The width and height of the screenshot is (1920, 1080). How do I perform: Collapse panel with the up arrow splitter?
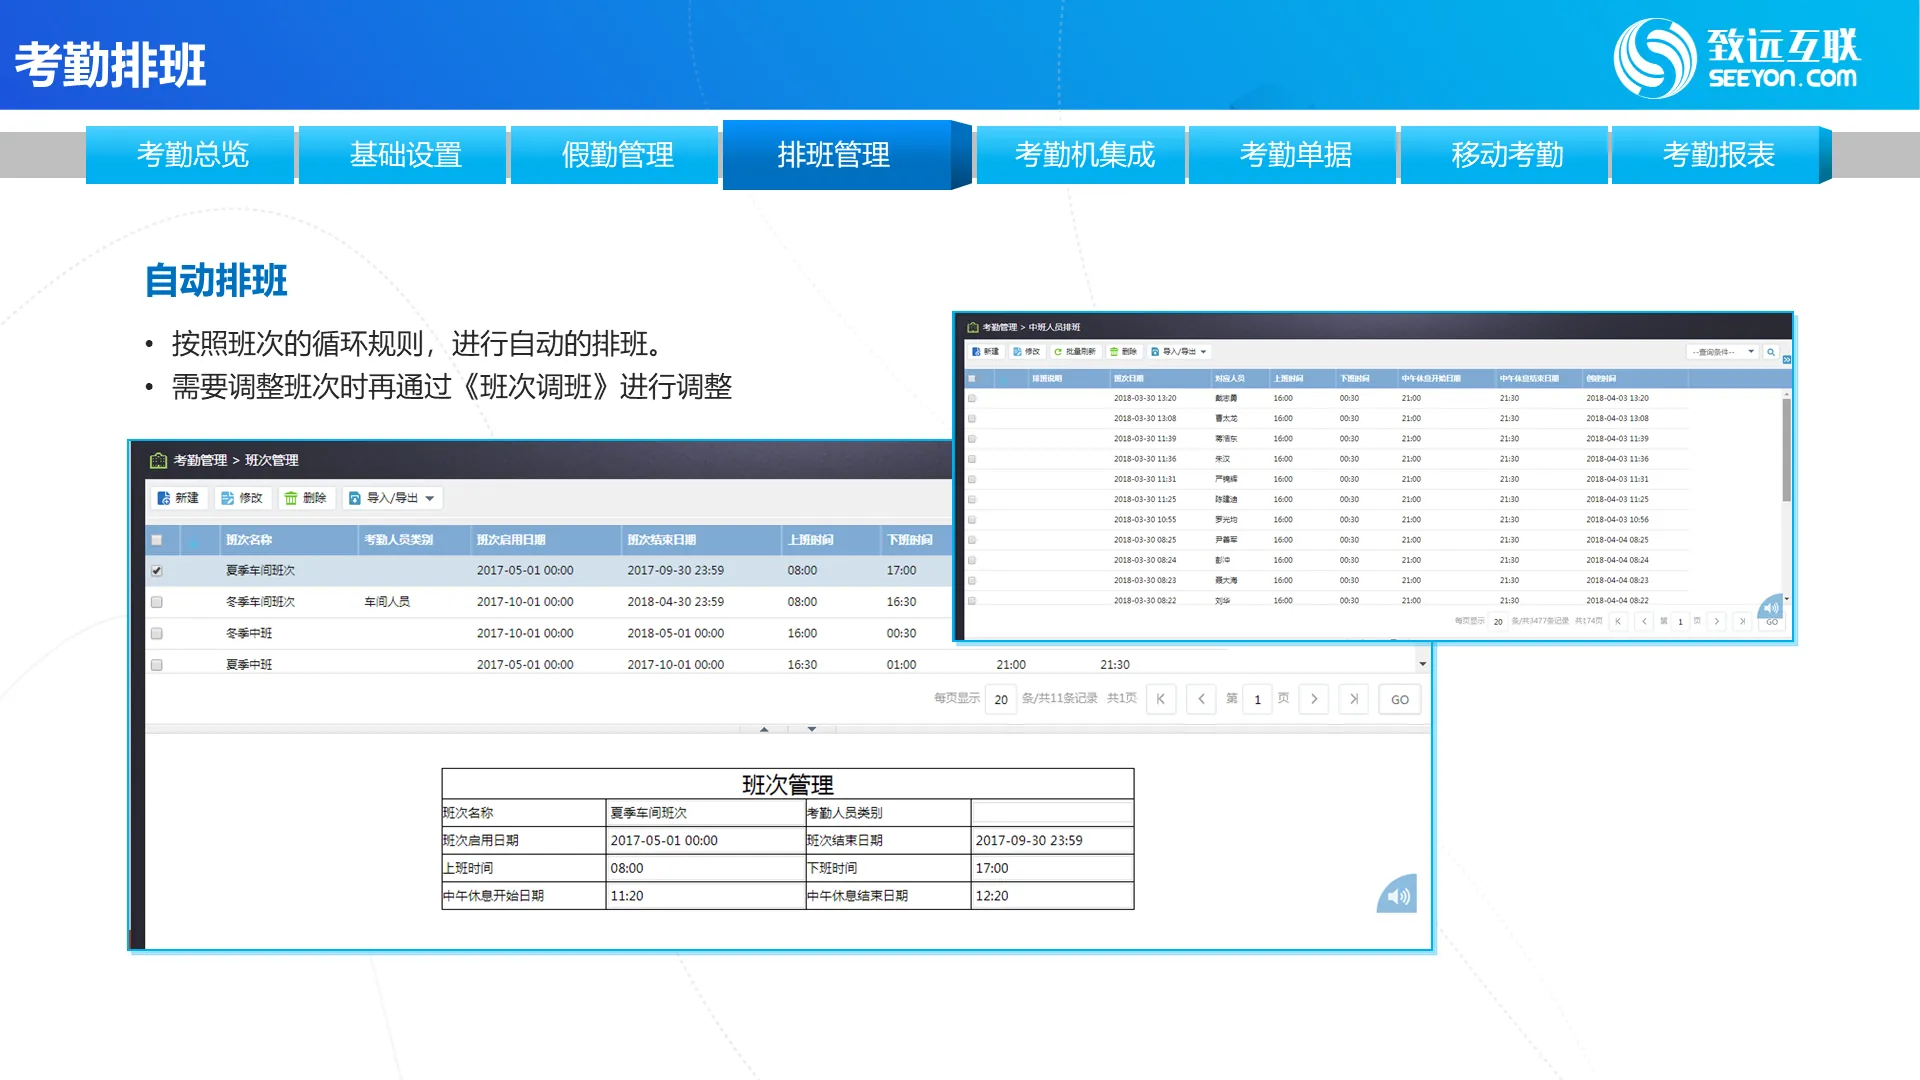(764, 729)
